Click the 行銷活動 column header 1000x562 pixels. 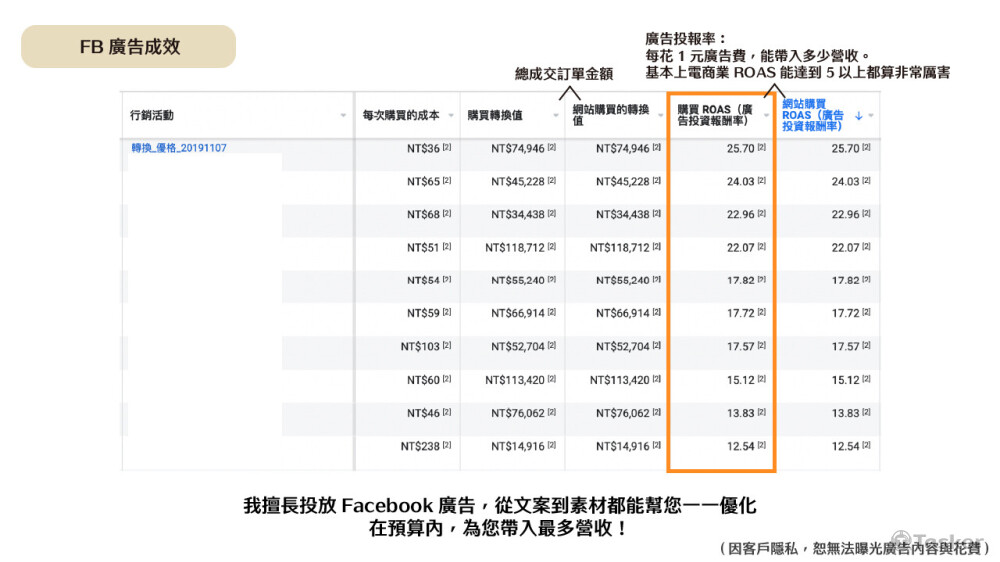(x=152, y=115)
